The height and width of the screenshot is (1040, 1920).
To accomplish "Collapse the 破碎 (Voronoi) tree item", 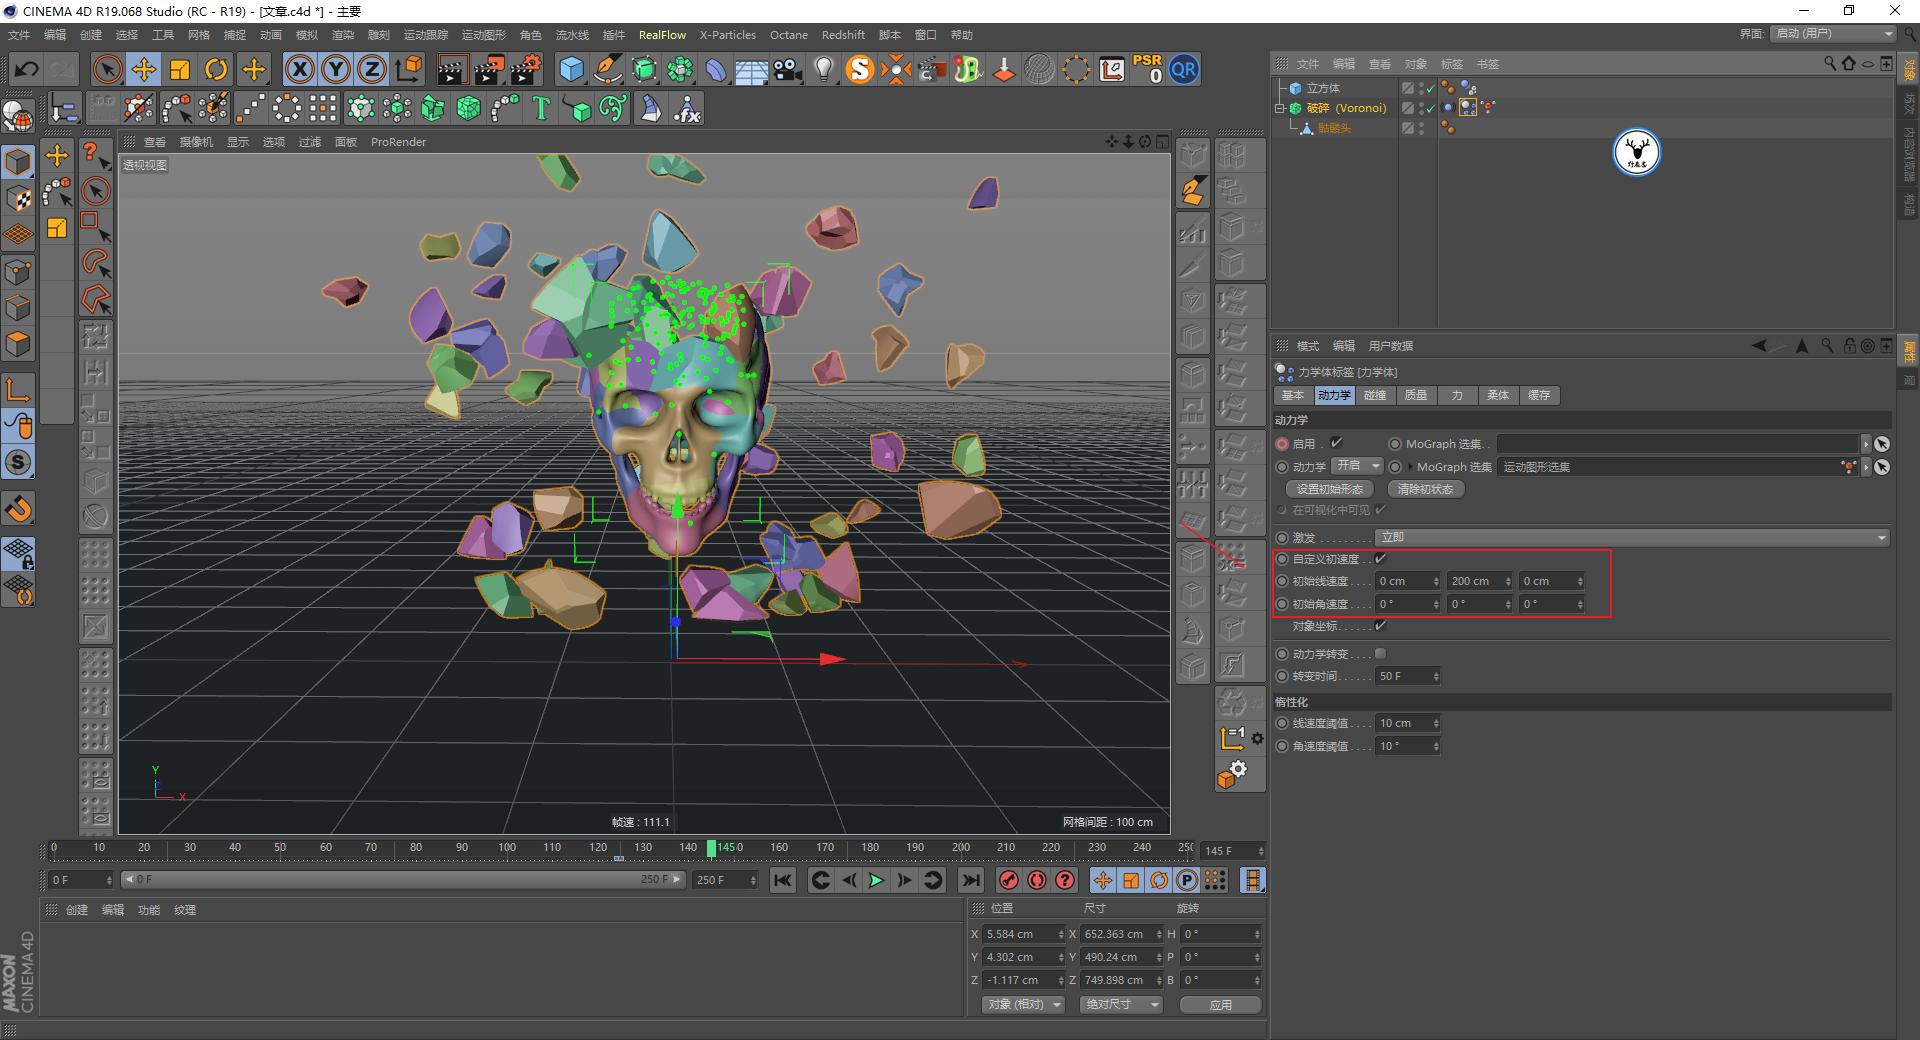I will coord(1281,107).
